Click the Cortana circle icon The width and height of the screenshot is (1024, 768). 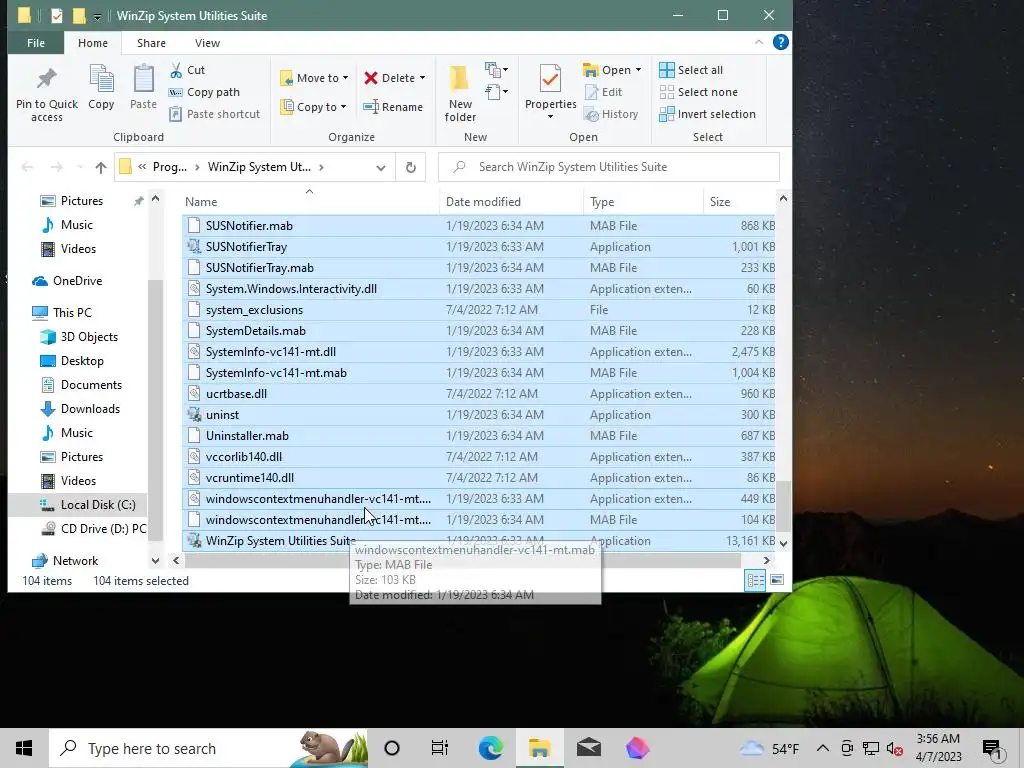pyautogui.click(x=392, y=748)
